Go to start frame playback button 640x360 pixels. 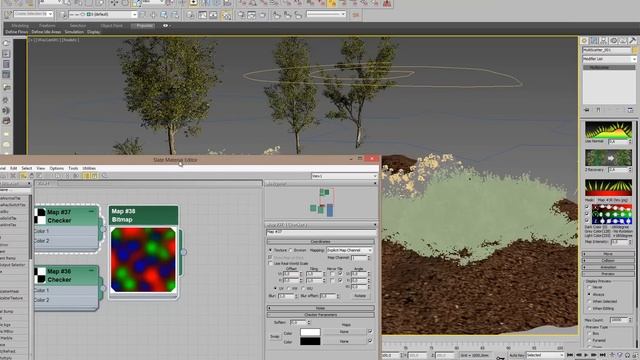point(570,355)
